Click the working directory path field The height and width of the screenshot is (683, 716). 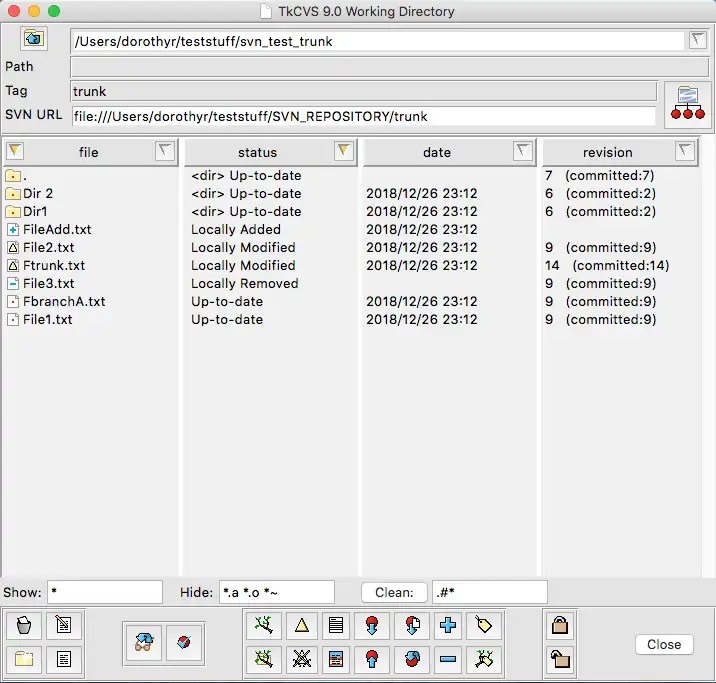(x=377, y=42)
